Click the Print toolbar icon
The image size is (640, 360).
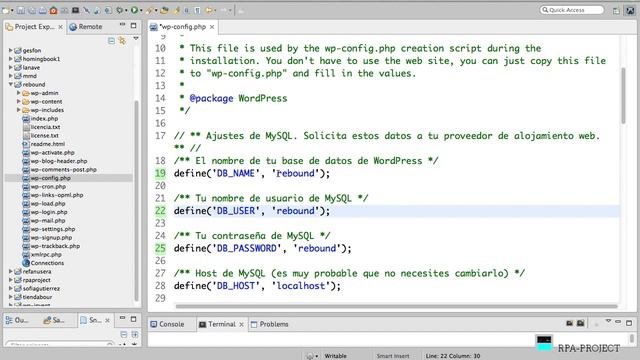pos(42,10)
